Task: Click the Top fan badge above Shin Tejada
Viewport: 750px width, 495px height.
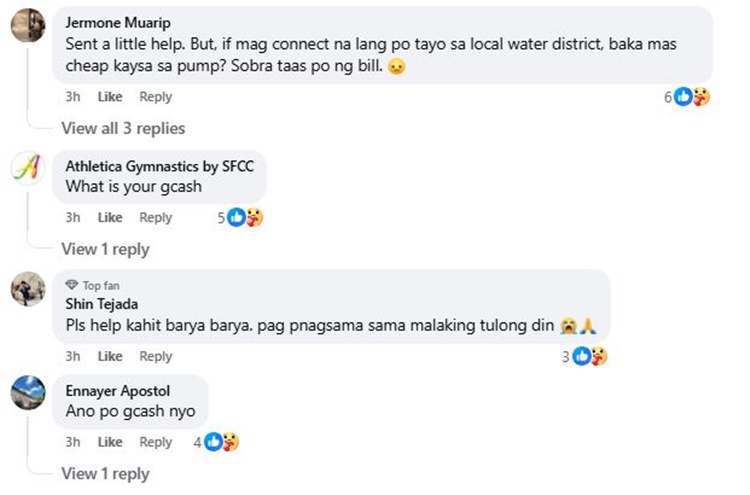Action: pyautogui.click(x=98, y=285)
